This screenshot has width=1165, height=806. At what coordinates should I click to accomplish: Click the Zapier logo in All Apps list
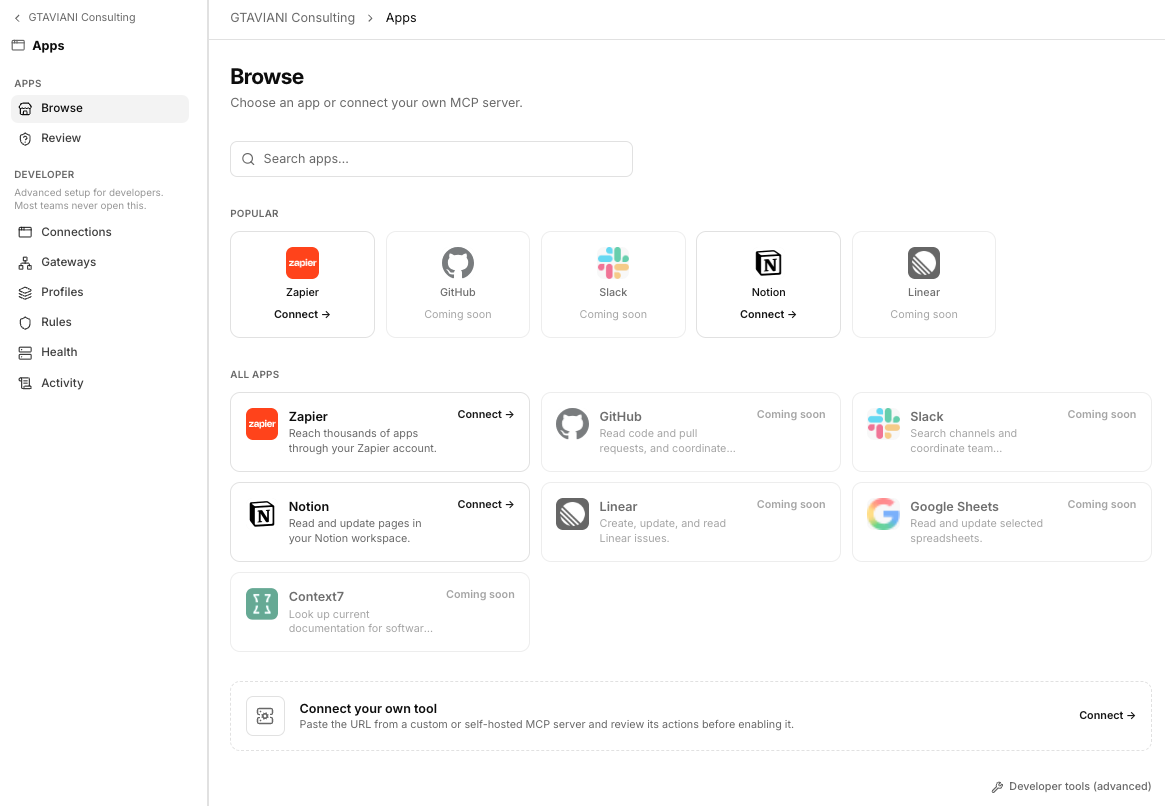pyautogui.click(x=262, y=424)
